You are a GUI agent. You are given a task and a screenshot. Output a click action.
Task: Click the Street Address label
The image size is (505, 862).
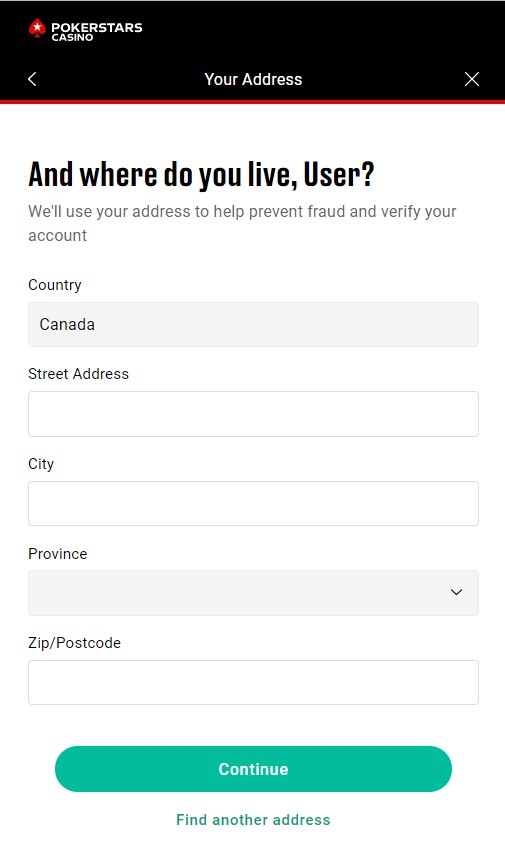point(79,374)
